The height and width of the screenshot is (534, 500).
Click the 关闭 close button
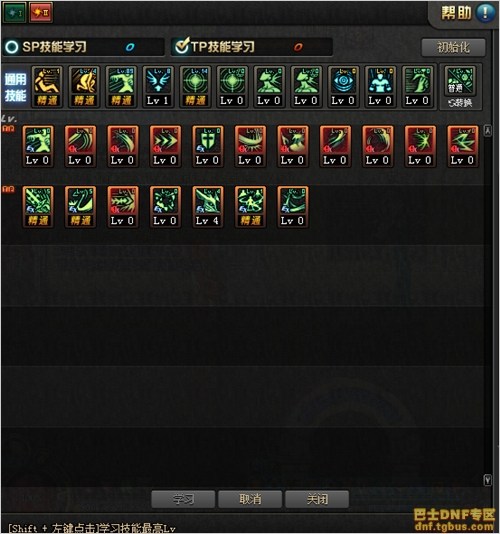317,499
